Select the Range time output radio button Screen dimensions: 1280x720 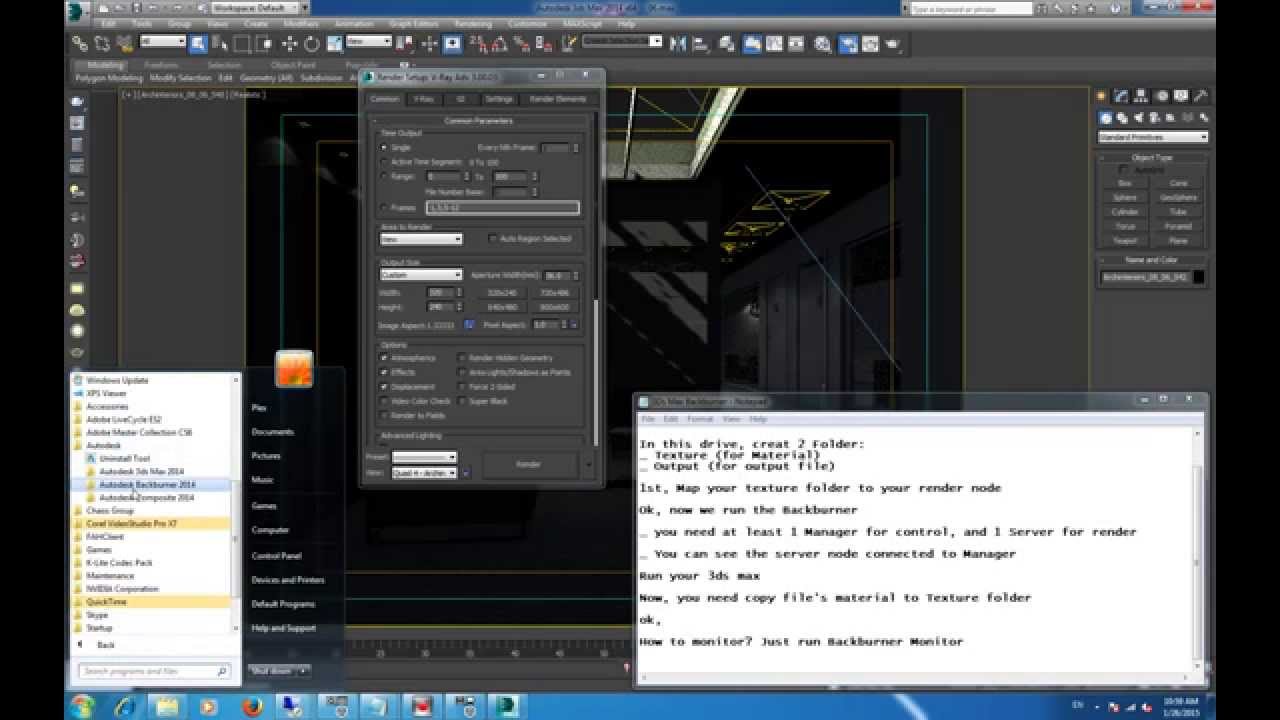384,176
